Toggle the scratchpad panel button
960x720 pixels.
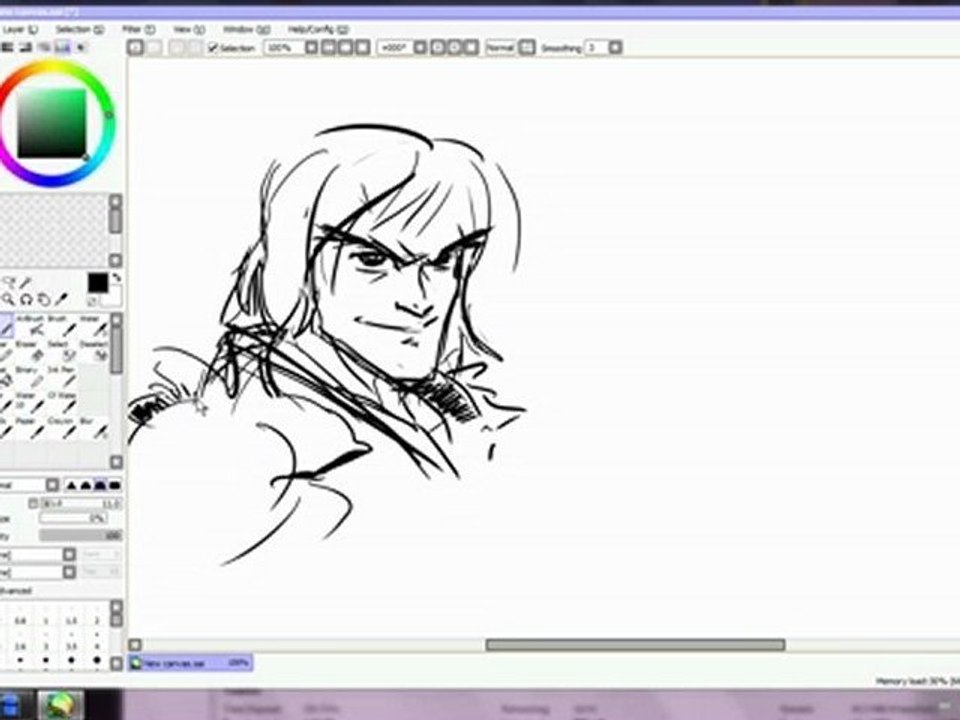click(81, 47)
